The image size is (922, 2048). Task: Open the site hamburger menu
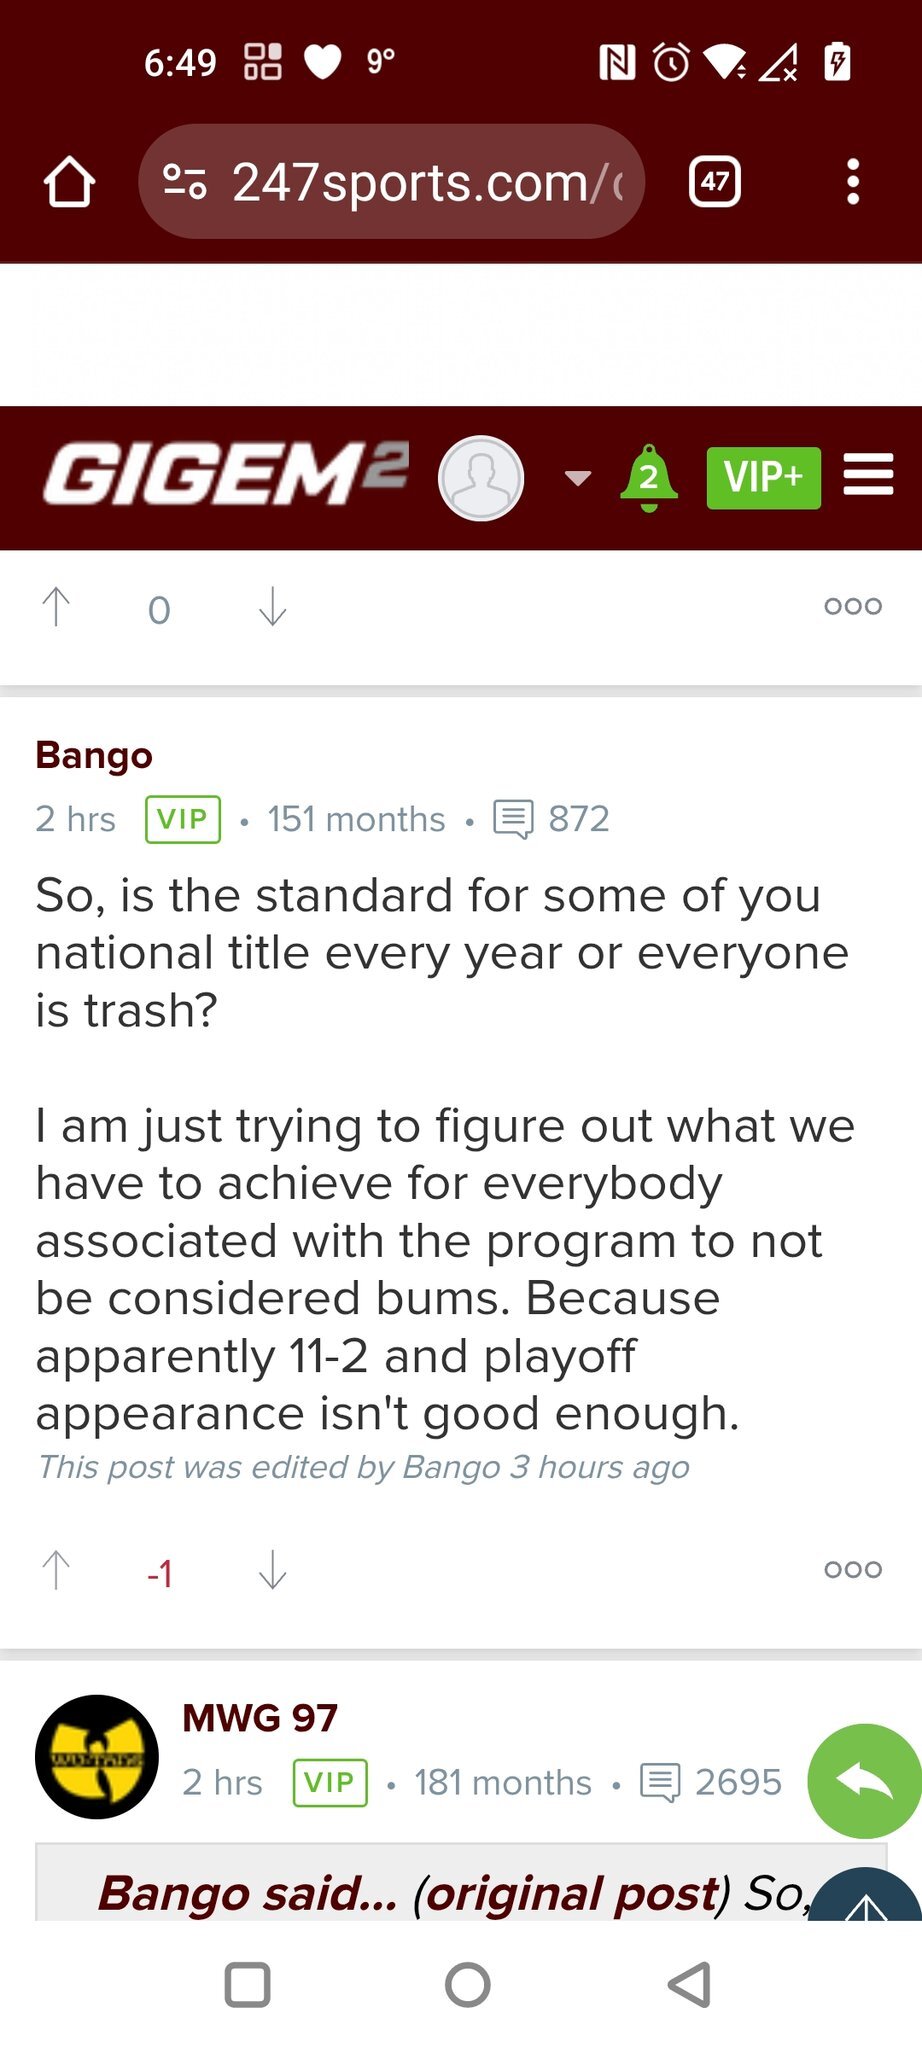click(x=868, y=474)
